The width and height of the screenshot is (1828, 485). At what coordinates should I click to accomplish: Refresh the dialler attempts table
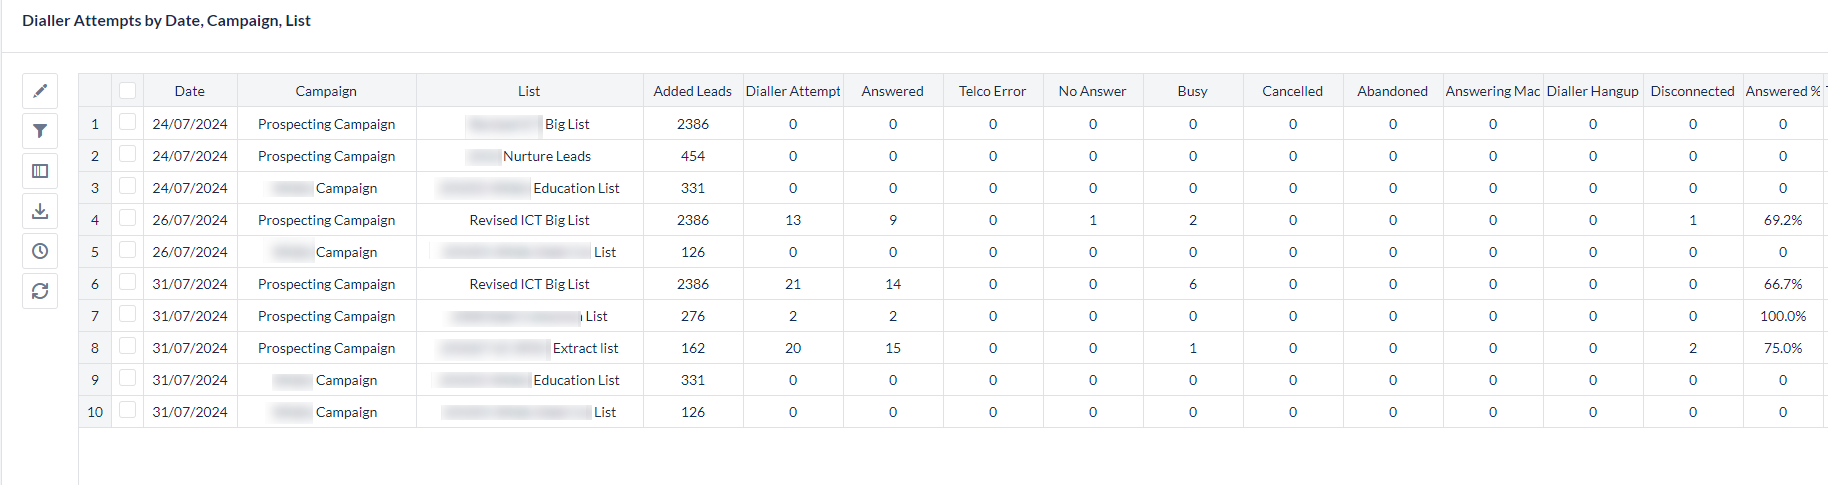tap(40, 291)
